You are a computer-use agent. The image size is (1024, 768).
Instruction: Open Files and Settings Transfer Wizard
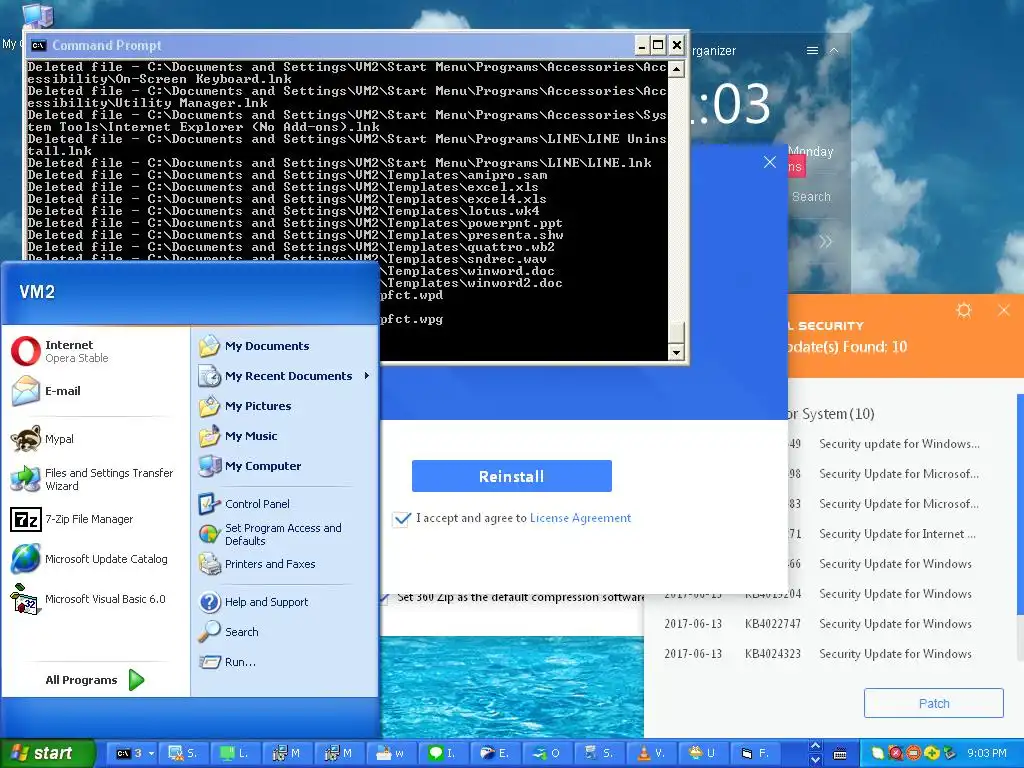pyautogui.click(x=95, y=479)
